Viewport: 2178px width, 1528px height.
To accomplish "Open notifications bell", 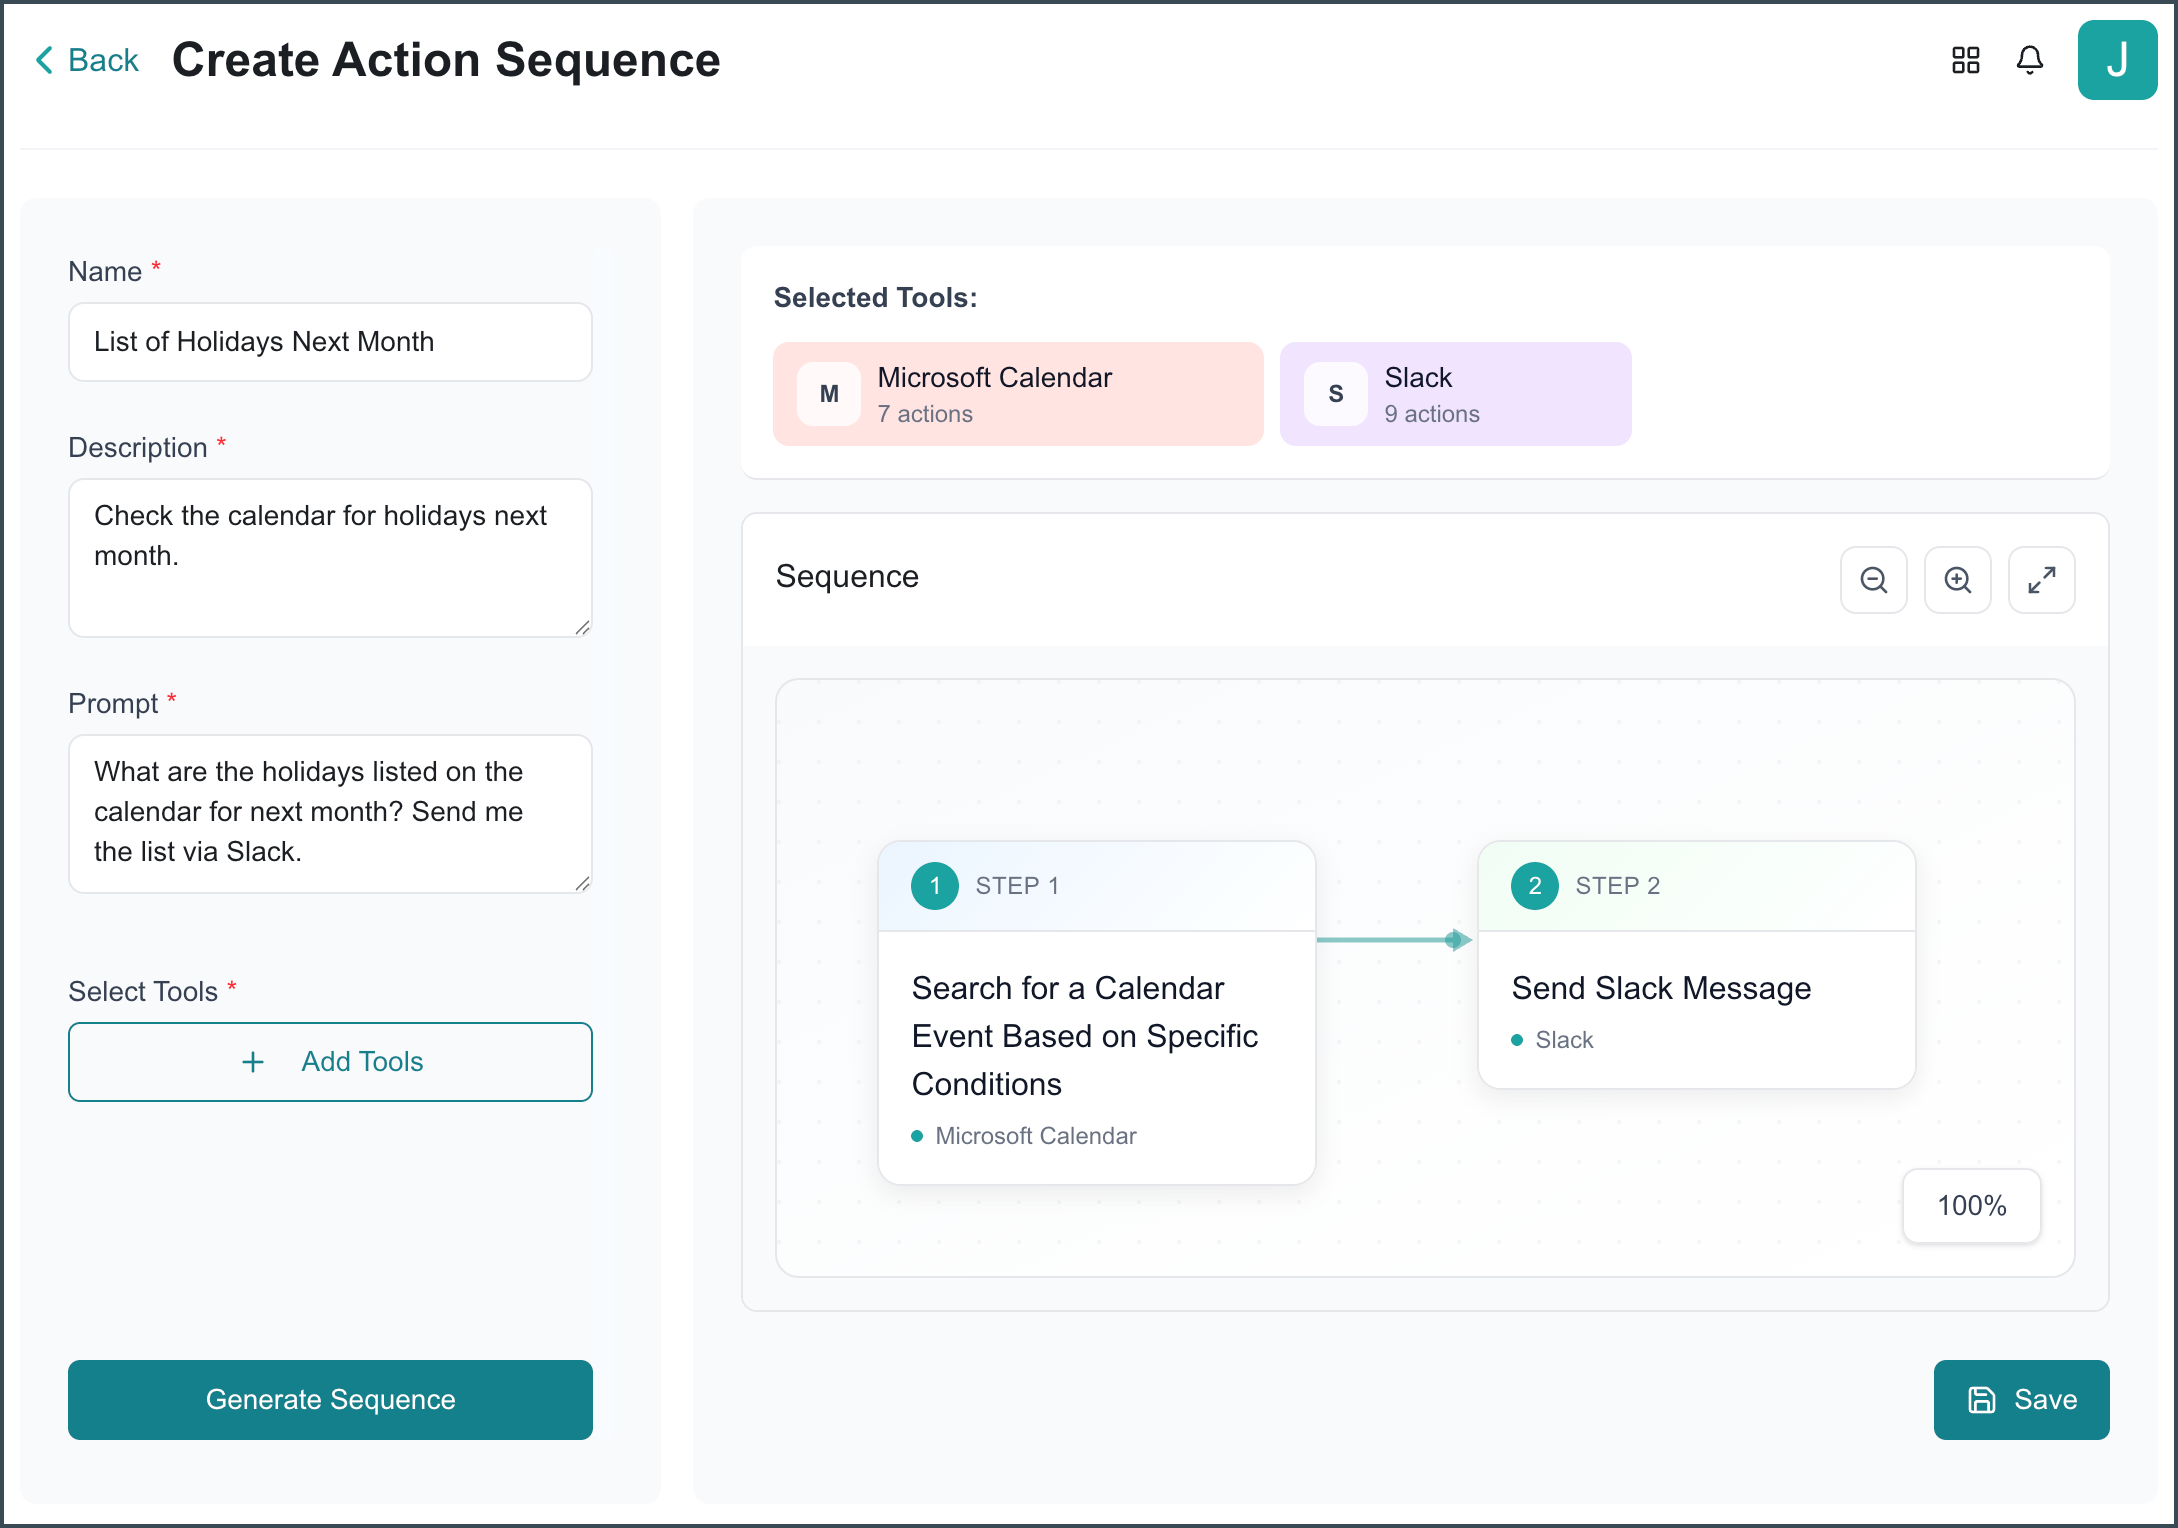I will tap(2029, 60).
